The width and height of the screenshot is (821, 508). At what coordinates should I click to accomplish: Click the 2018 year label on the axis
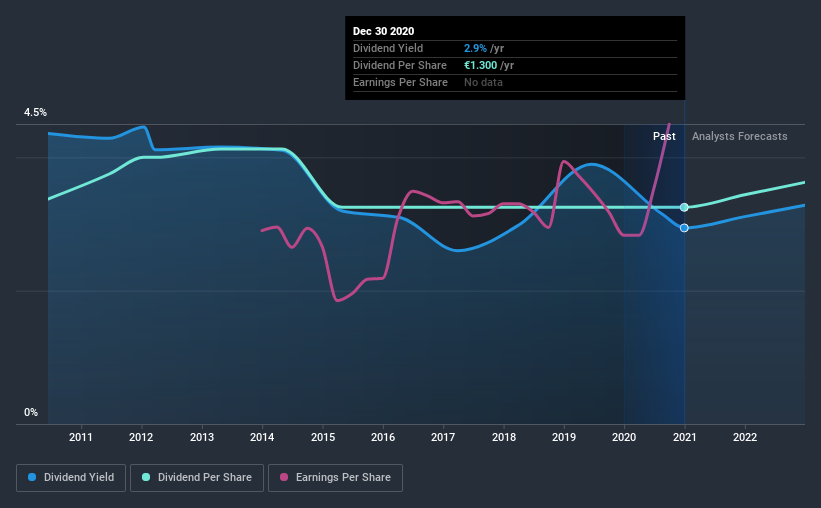[504, 437]
